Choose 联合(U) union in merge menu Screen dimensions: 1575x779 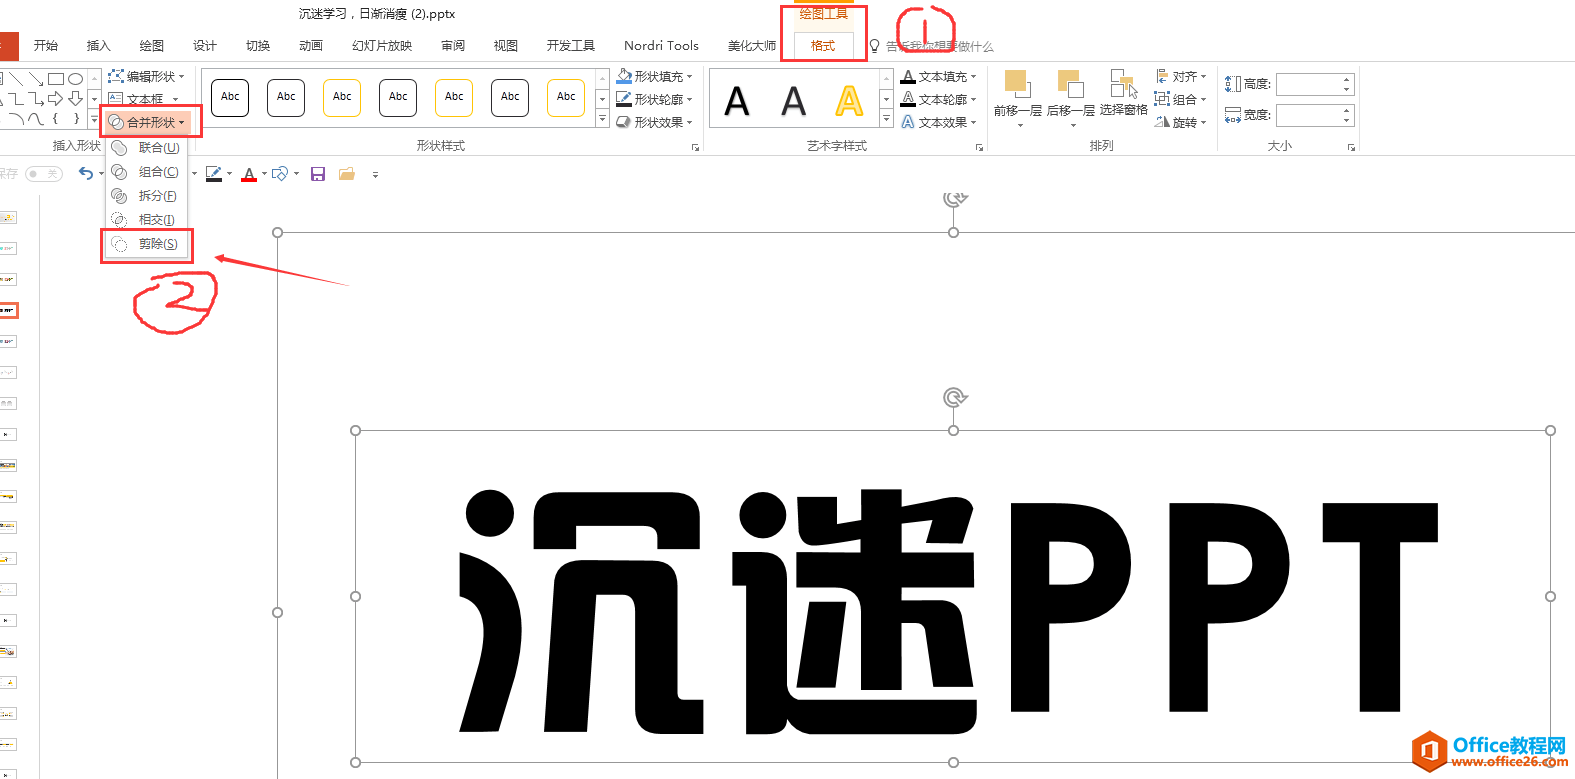coord(147,148)
